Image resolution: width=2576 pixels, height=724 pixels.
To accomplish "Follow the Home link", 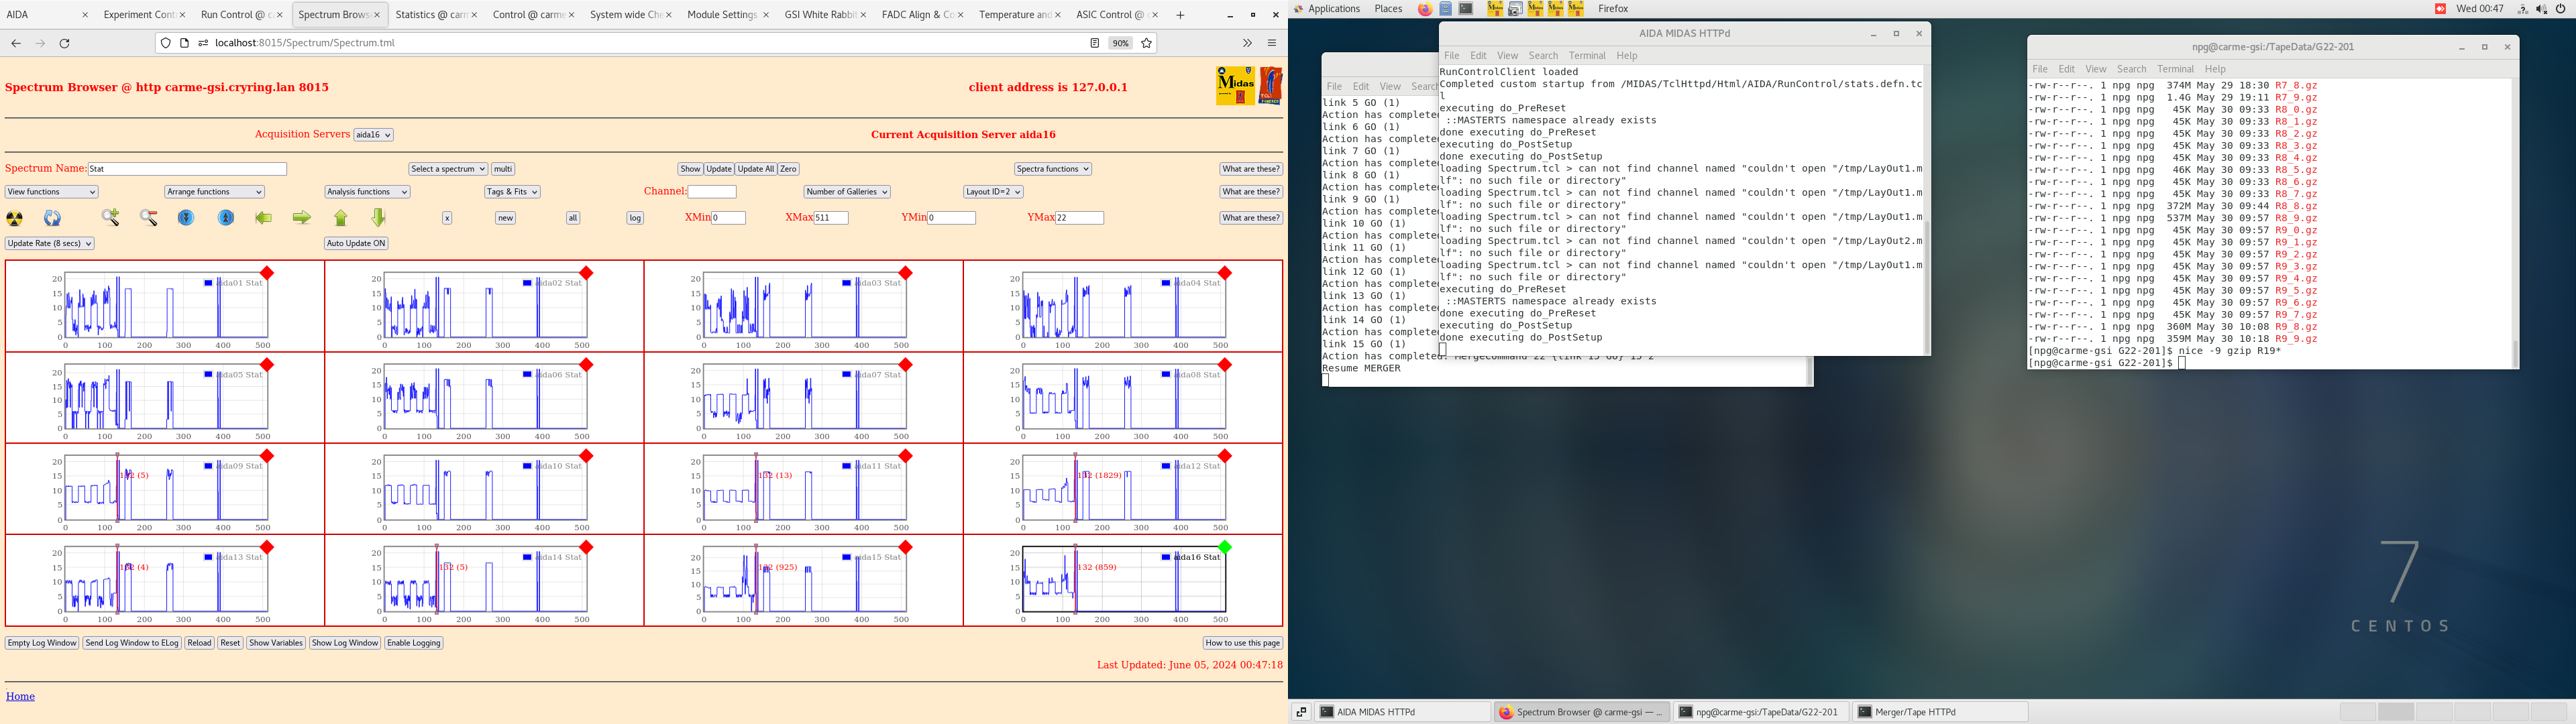I will coord(20,697).
